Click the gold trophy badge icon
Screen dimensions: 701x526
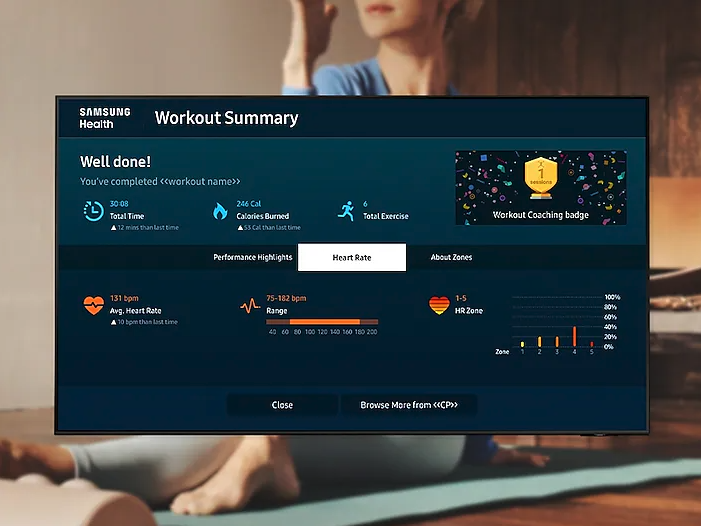[x=541, y=177]
